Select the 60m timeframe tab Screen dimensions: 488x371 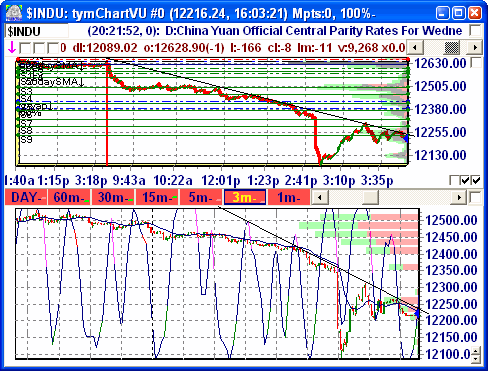point(69,197)
